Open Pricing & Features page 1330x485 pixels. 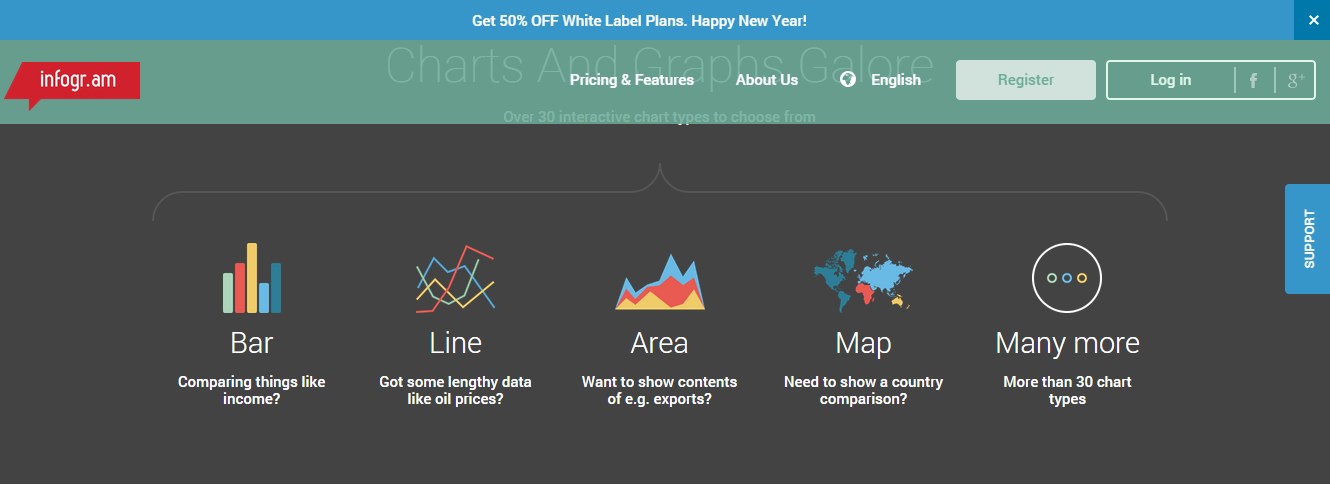[x=632, y=80]
